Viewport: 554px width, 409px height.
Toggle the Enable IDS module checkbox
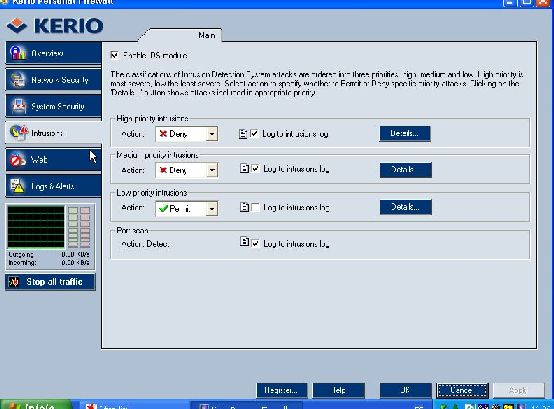(x=114, y=55)
